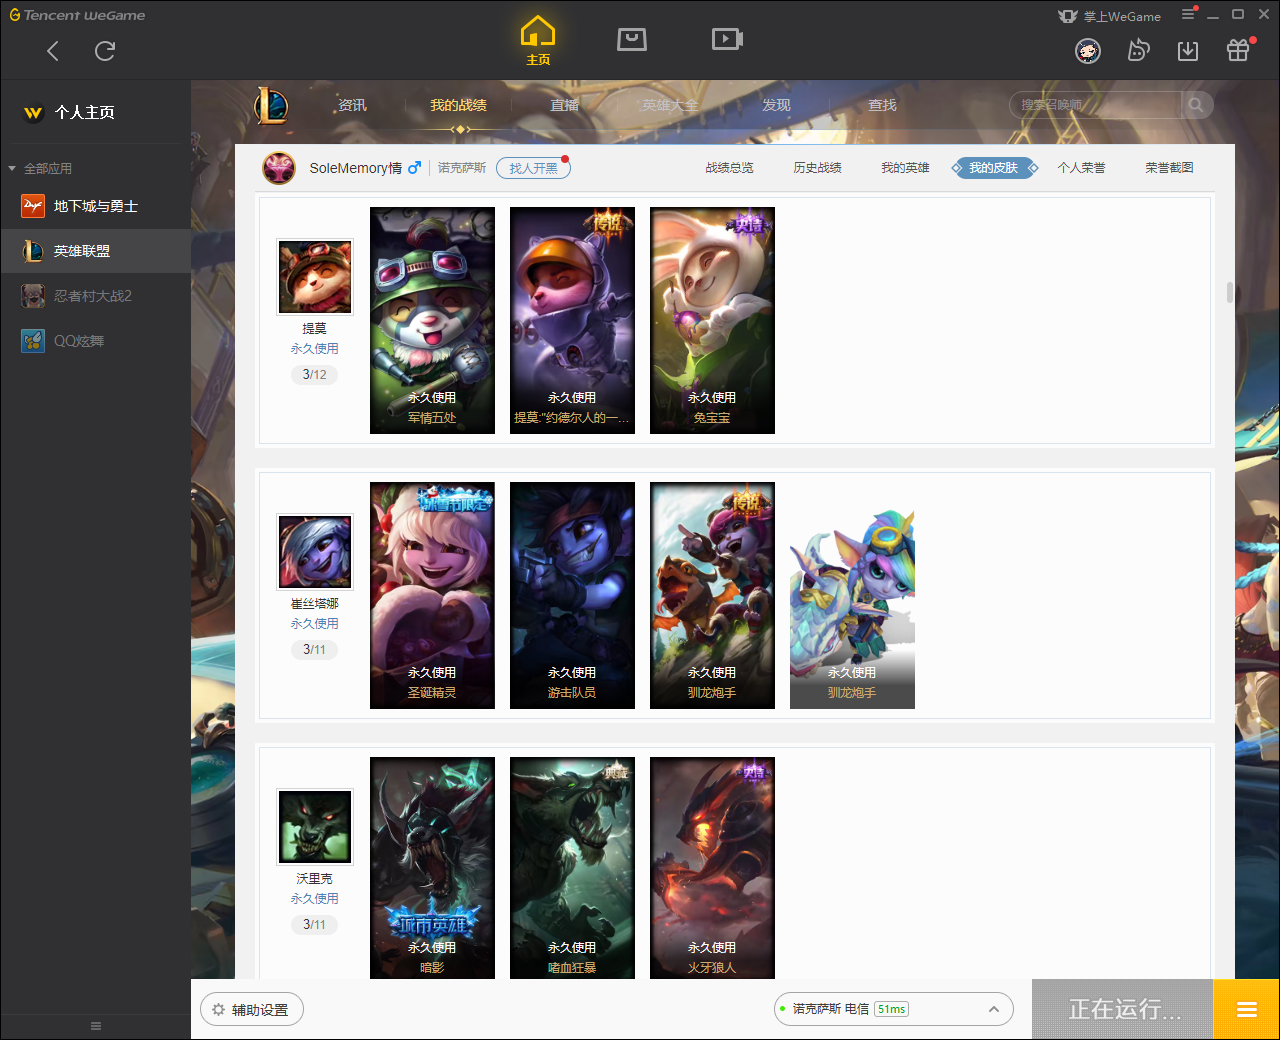This screenshot has width=1280, height=1040.
Task: Switch to the 英雄大全 tab
Action: pyautogui.click(x=670, y=105)
